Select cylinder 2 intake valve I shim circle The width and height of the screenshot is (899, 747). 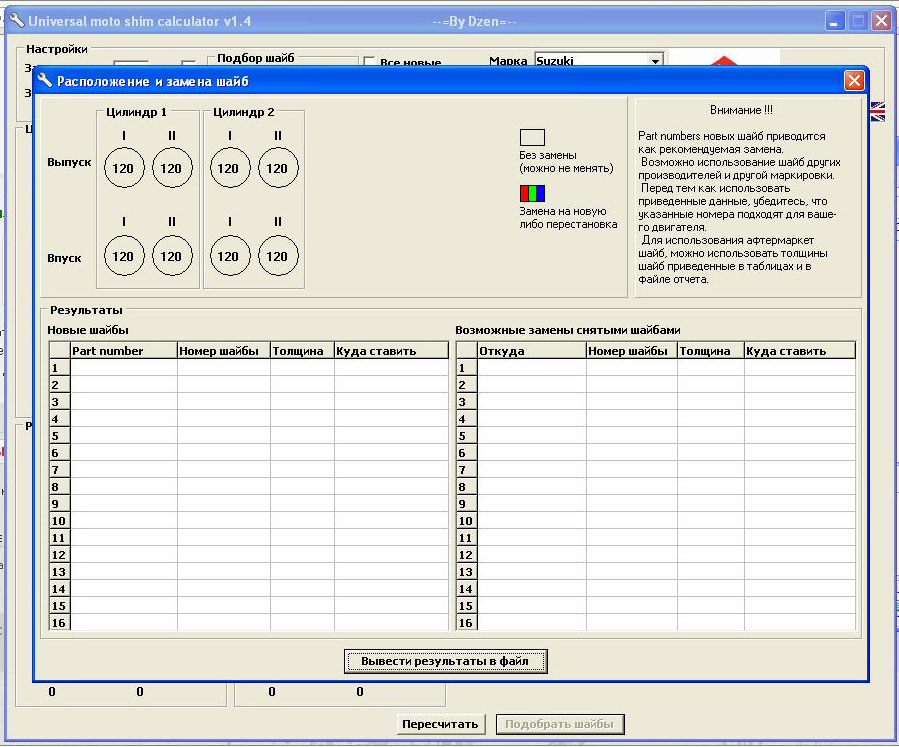[230, 256]
